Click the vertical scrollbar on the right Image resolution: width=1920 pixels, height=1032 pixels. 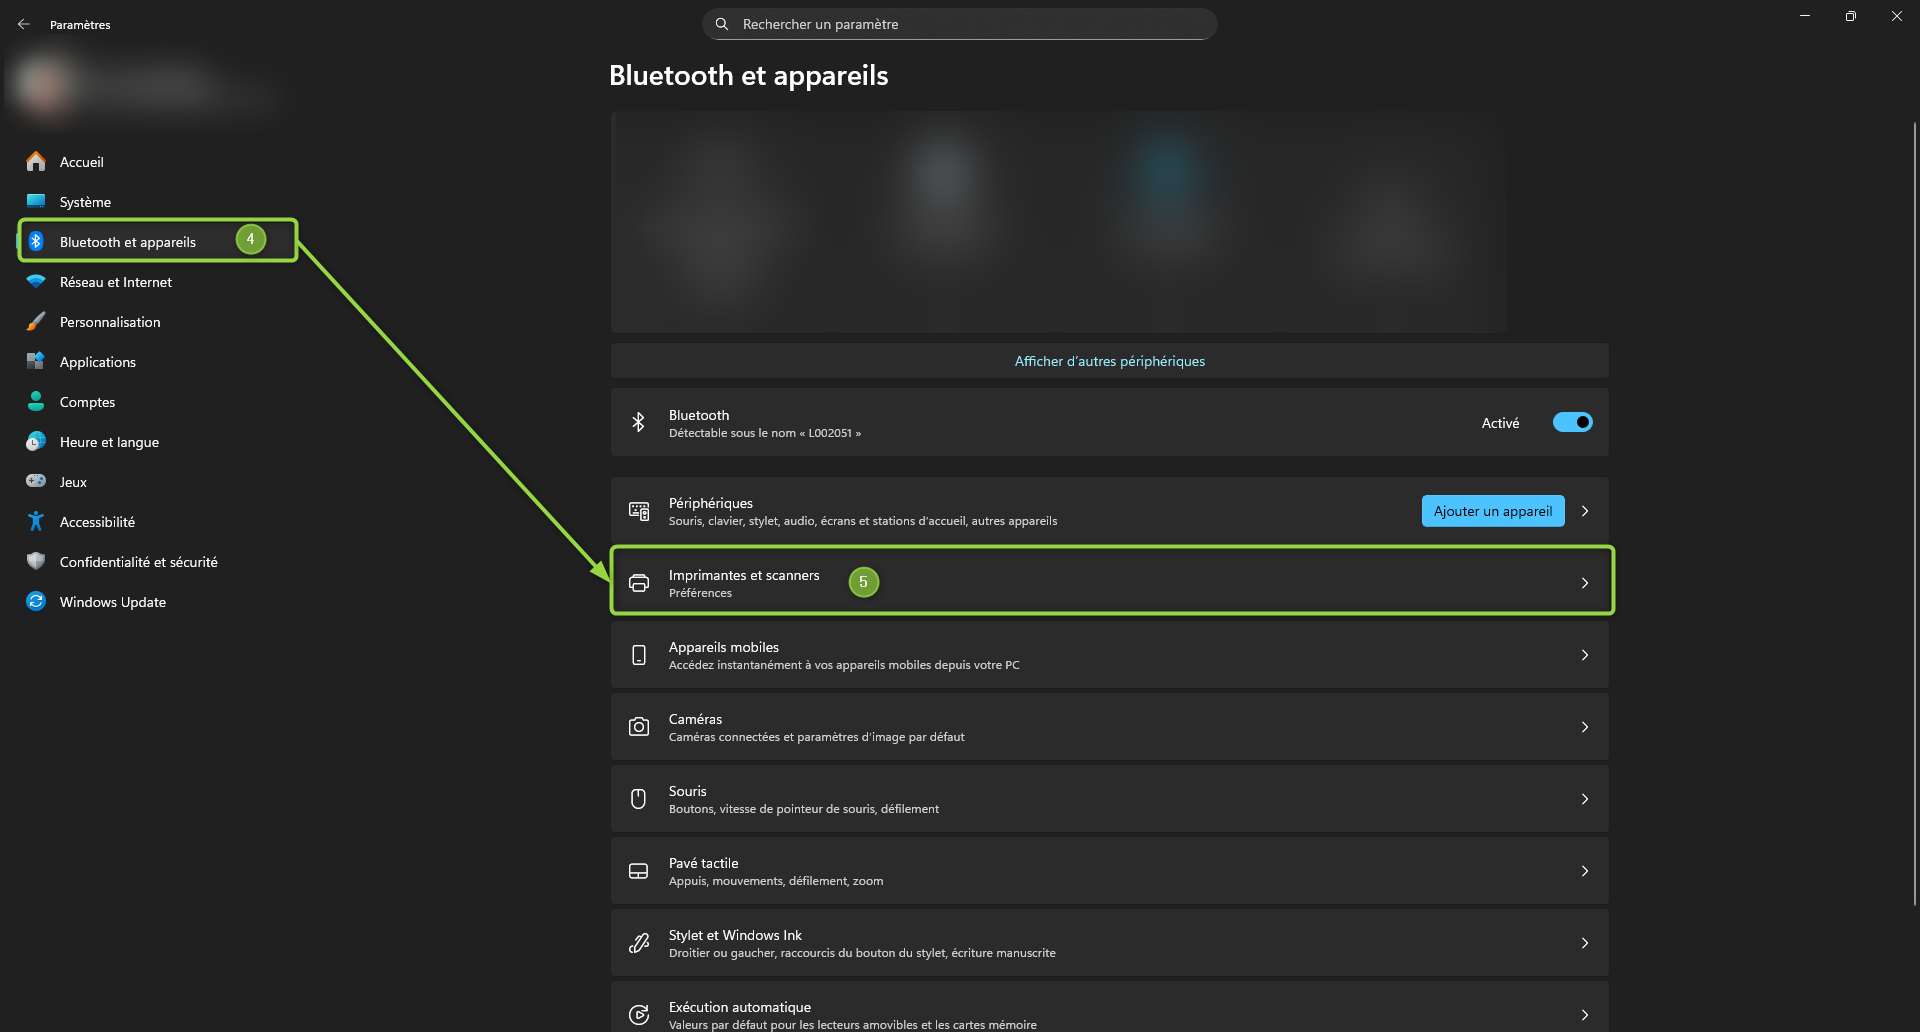1914,500
